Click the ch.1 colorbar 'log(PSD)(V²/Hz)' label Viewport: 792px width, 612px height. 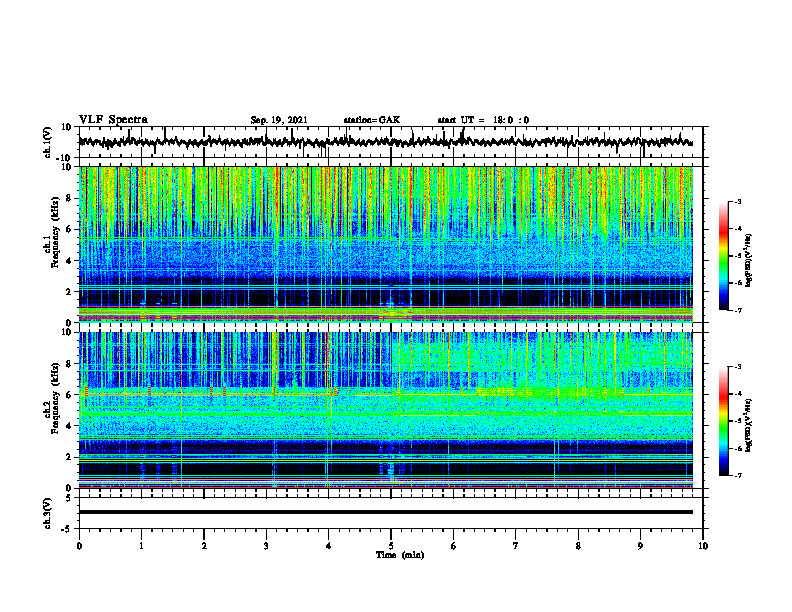(x=748, y=261)
